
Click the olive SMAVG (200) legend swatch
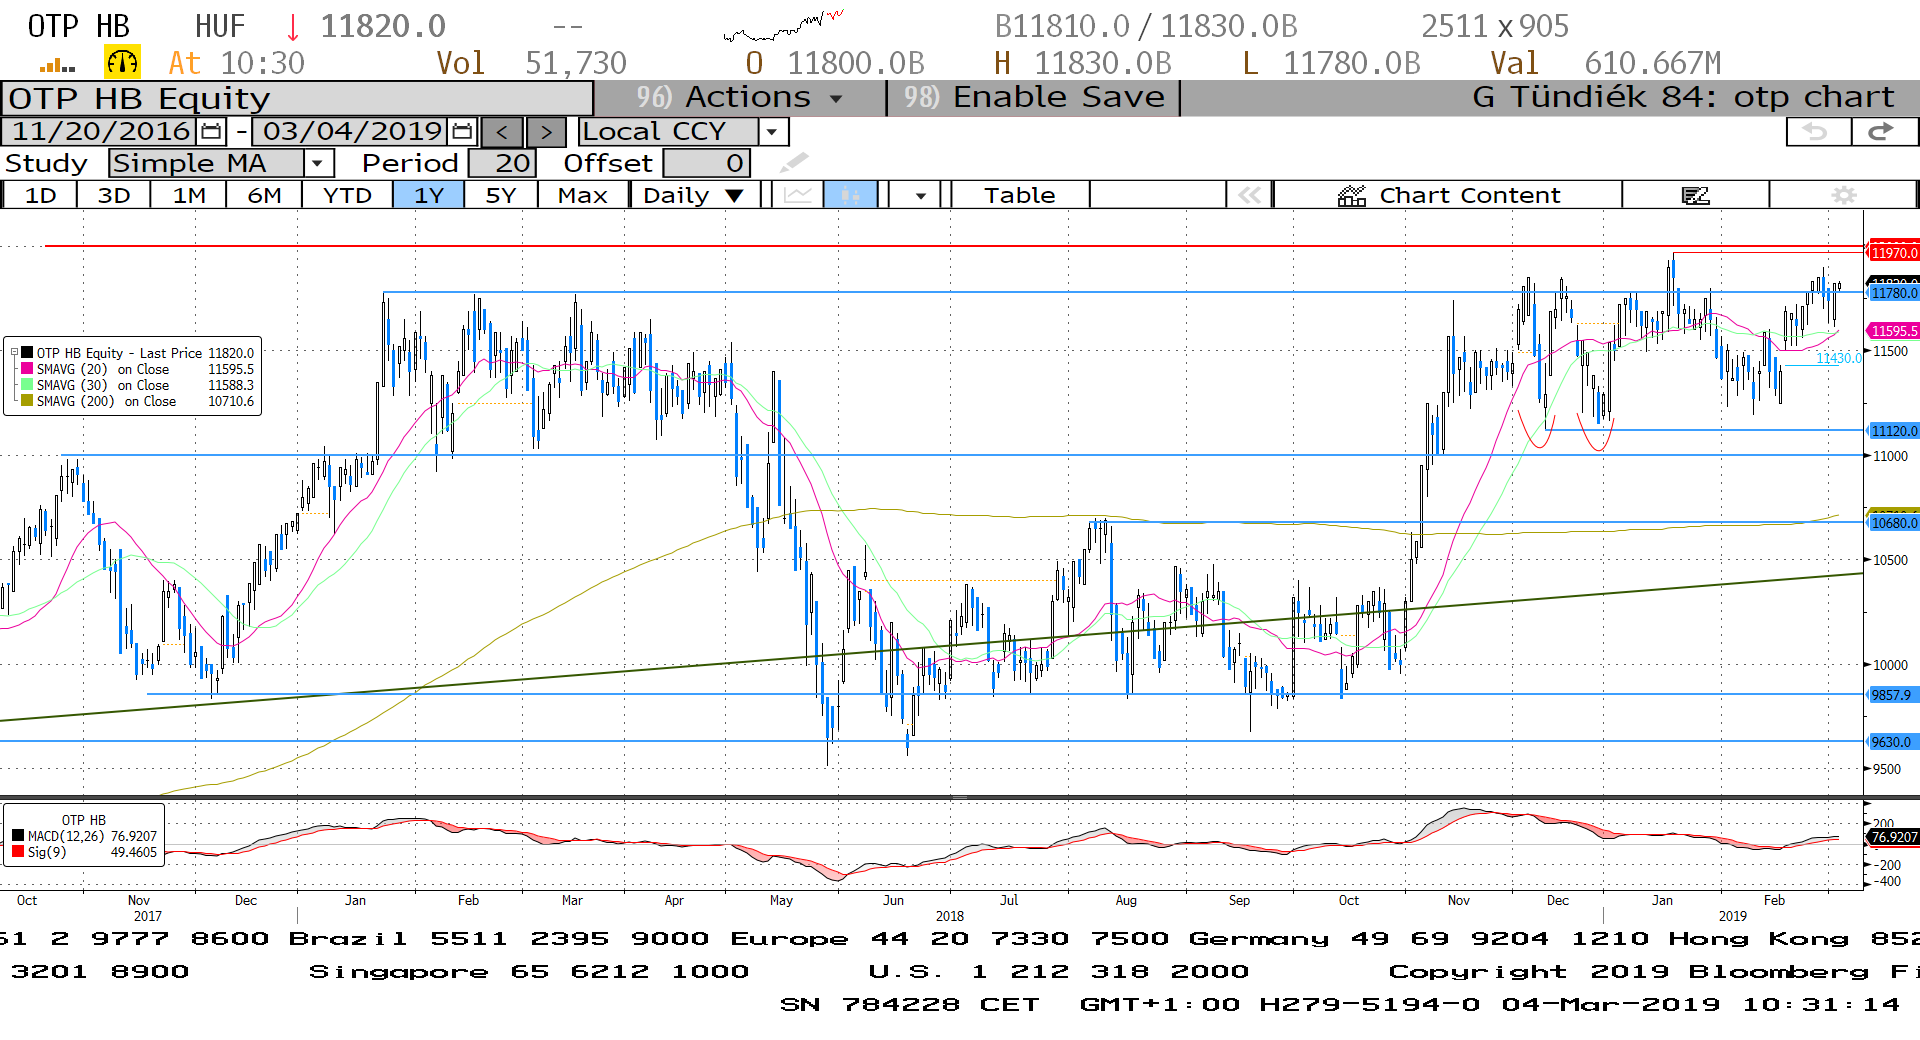[27, 401]
